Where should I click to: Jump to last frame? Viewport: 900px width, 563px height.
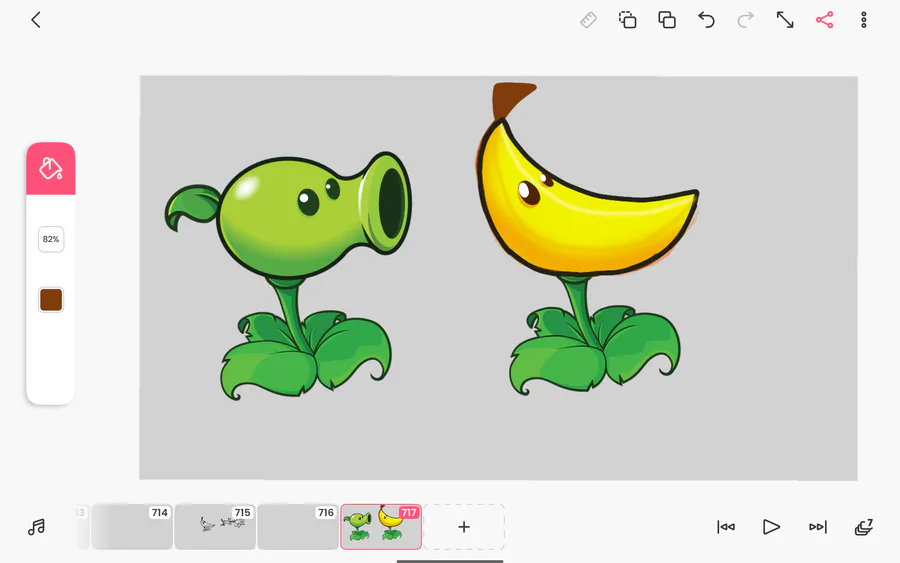(x=817, y=527)
